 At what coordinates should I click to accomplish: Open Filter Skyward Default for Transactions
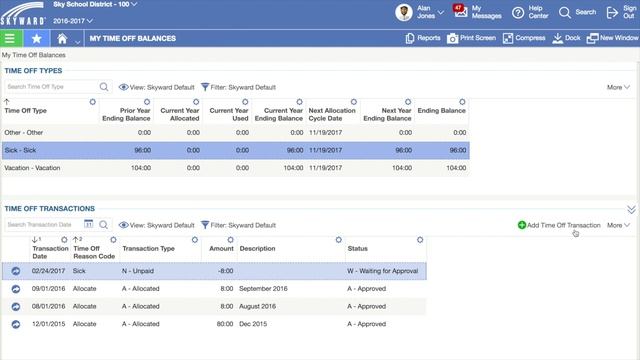(x=239, y=225)
